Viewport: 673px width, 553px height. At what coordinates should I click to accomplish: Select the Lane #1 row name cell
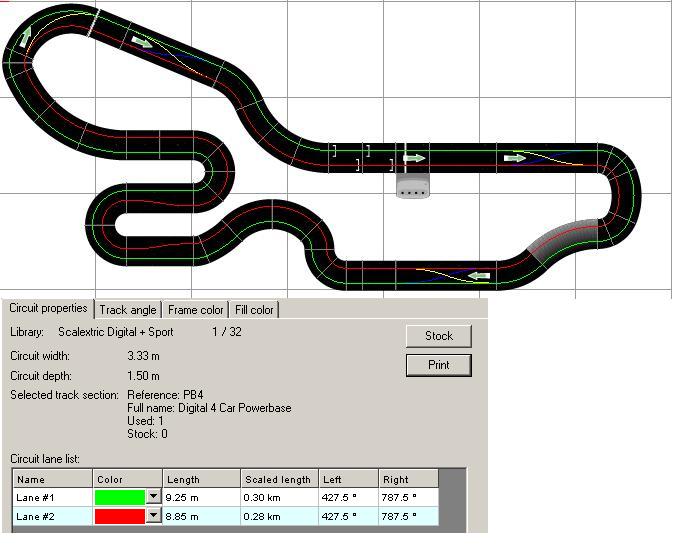pyautogui.click(x=50, y=496)
